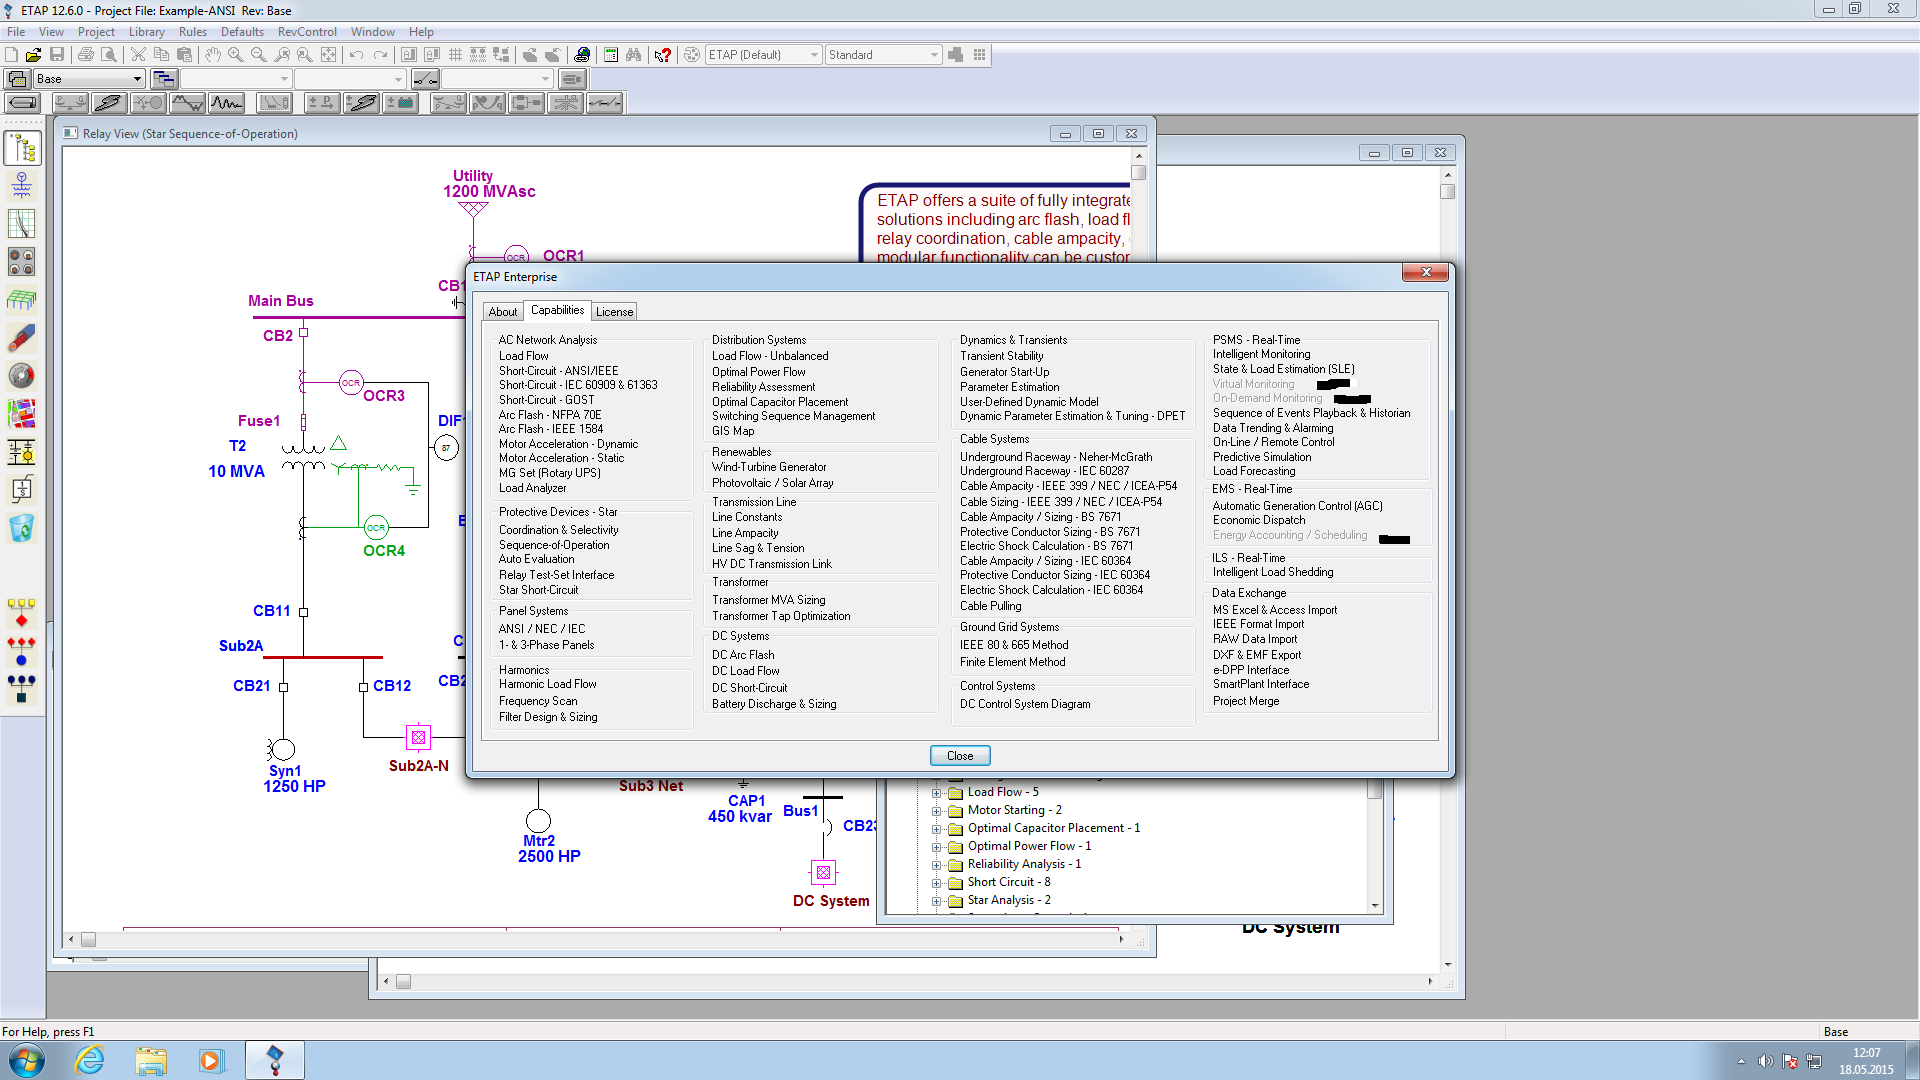The height and width of the screenshot is (1080, 1920).
Task: Click the configuration switch icon
Action: (425, 79)
